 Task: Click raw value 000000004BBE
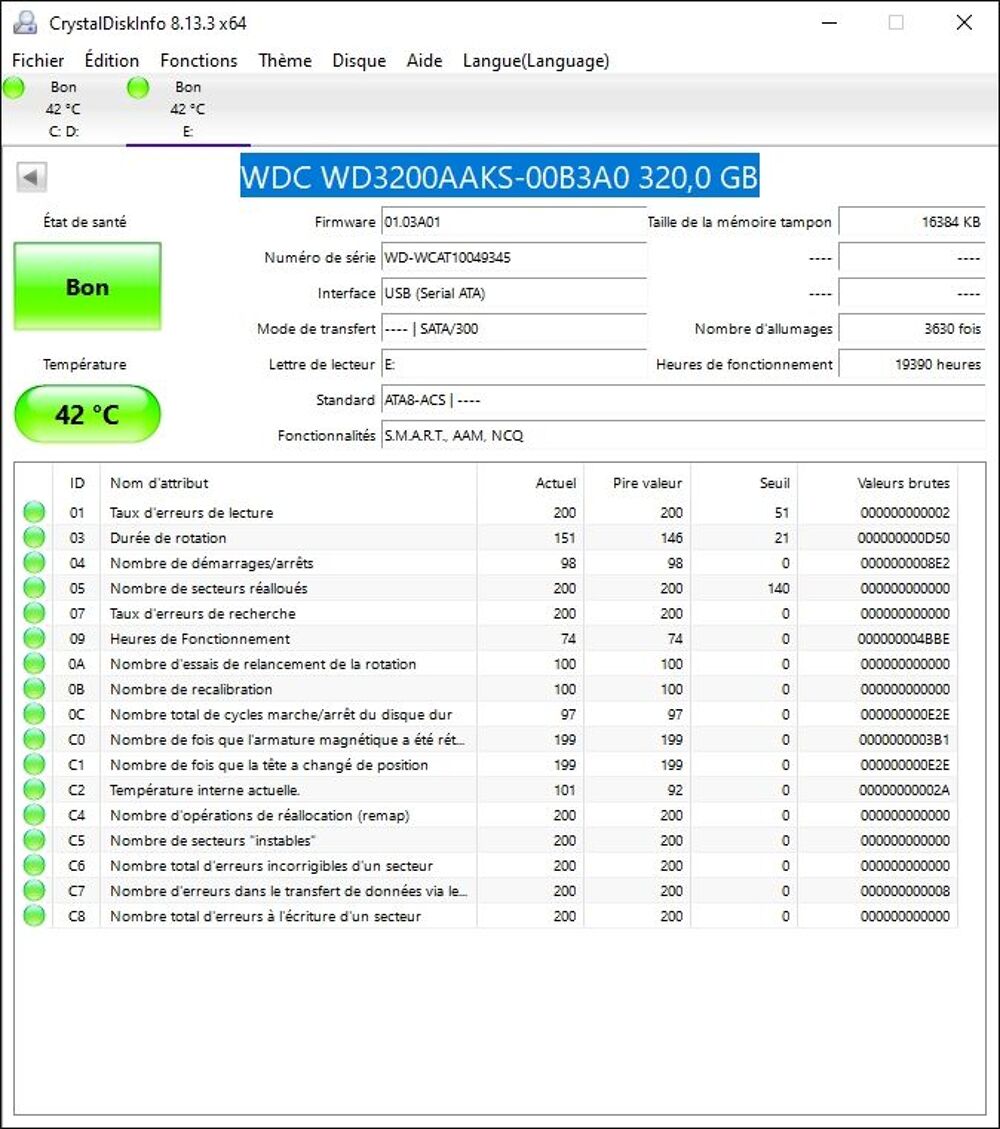903,639
